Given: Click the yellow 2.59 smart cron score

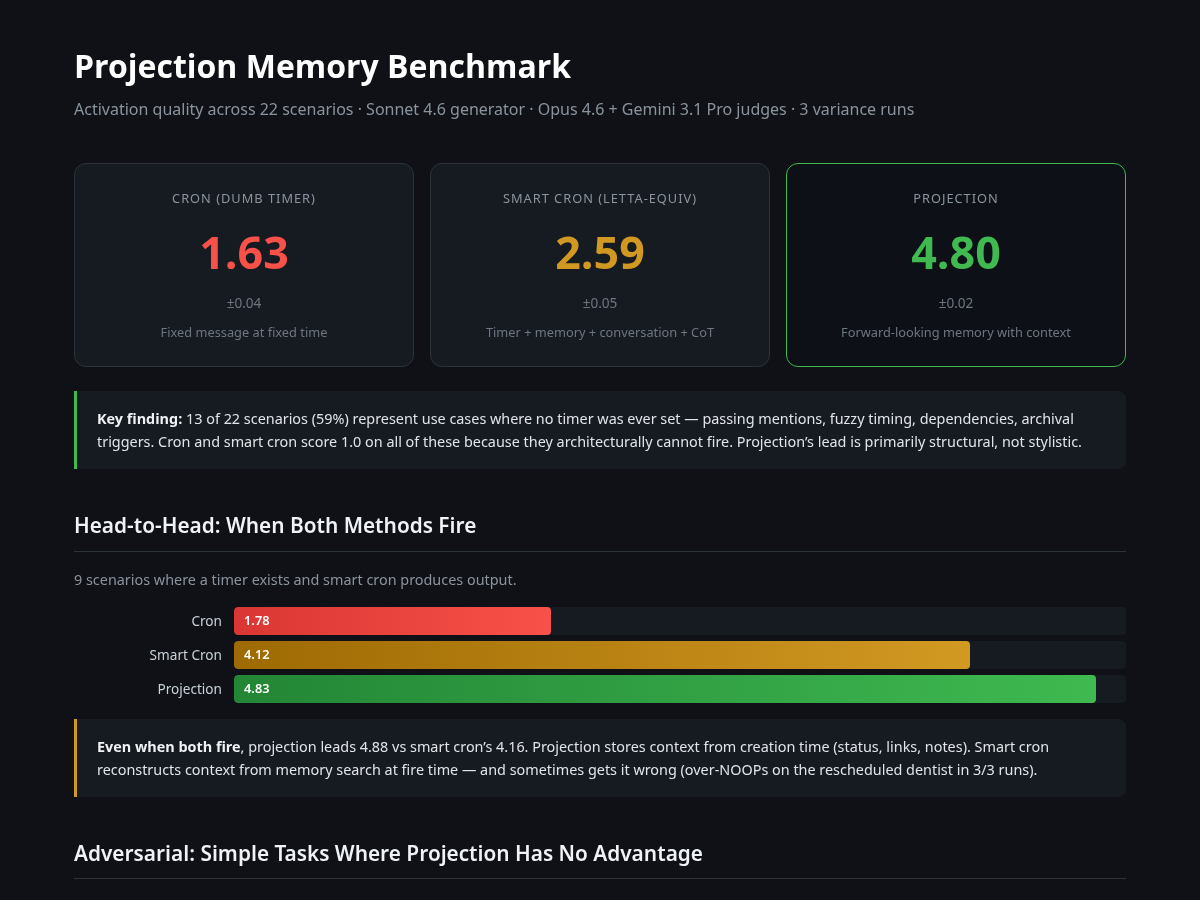Looking at the screenshot, I should click(x=599, y=253).
